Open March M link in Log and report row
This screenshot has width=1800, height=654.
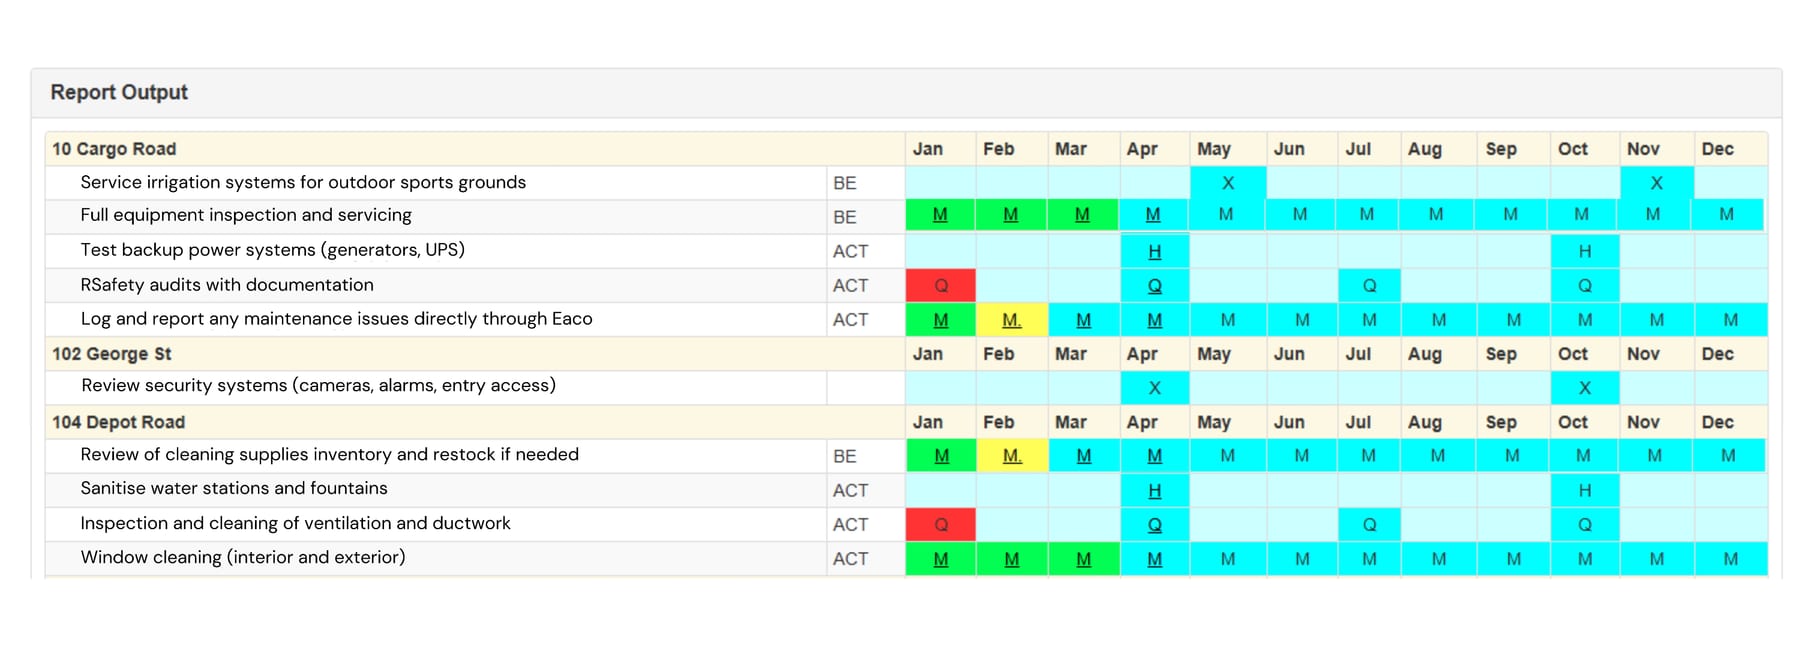[x=1084, y=320]
